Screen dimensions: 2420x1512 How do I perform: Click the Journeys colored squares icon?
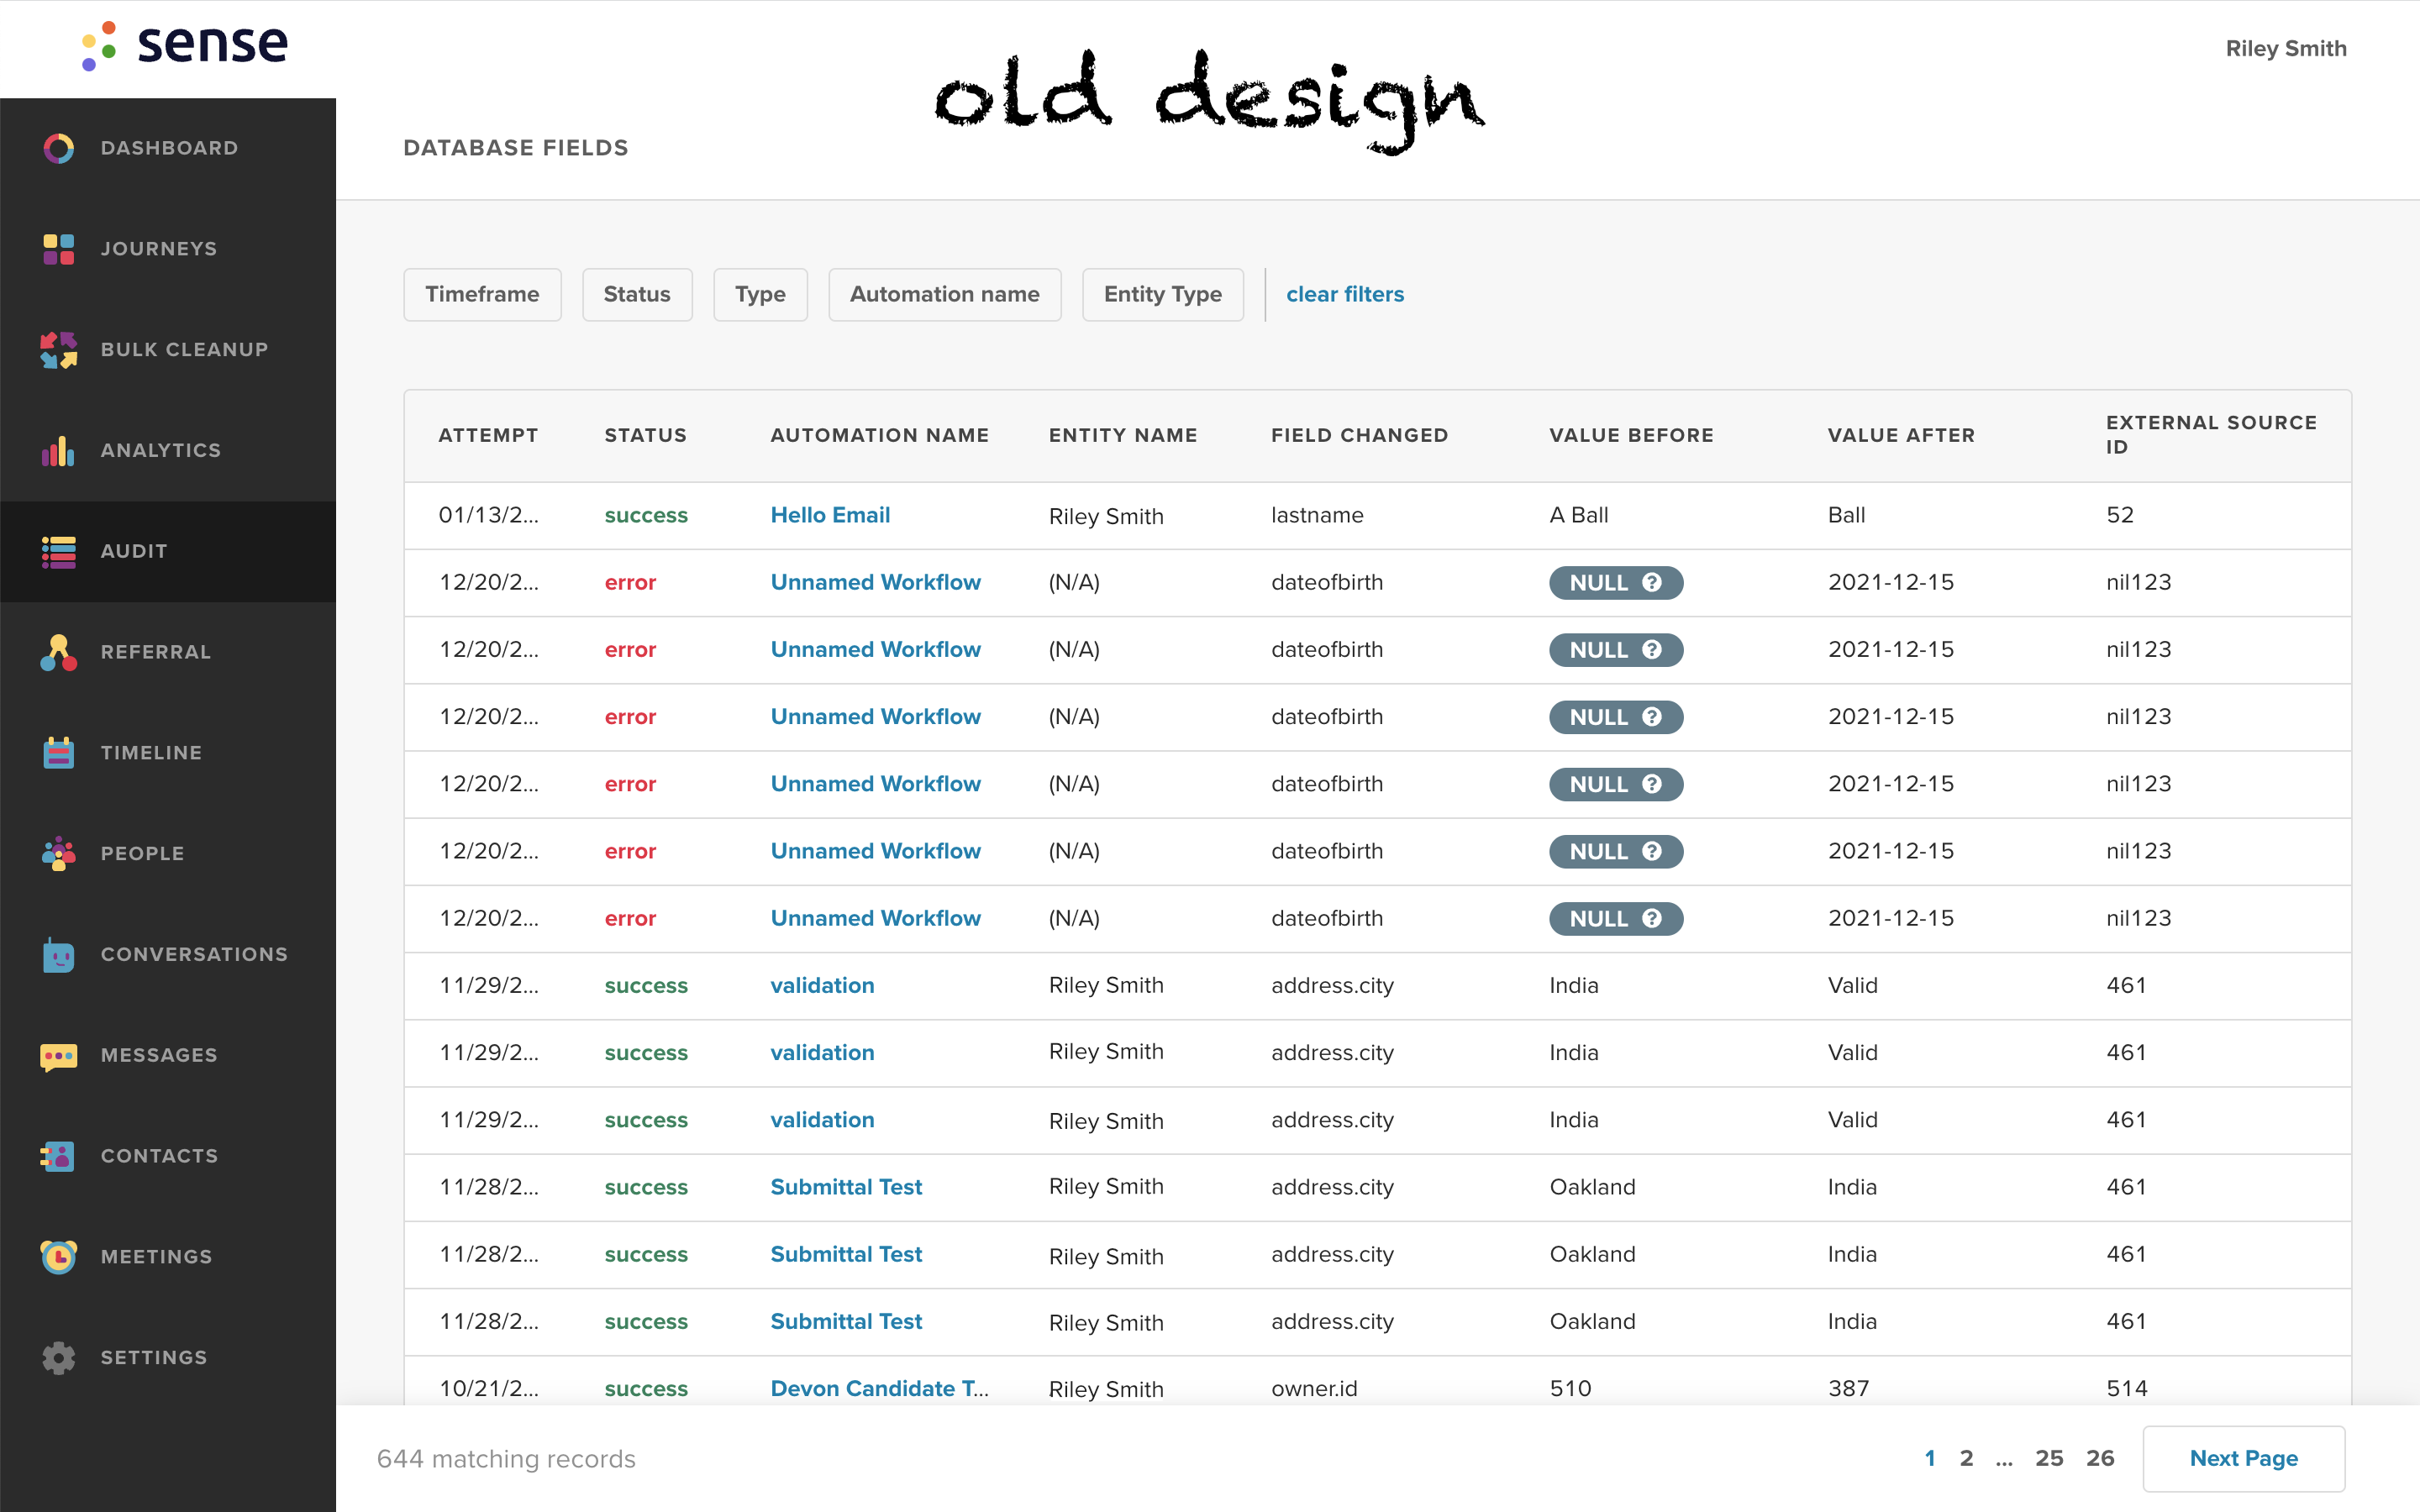coord(58,249)
